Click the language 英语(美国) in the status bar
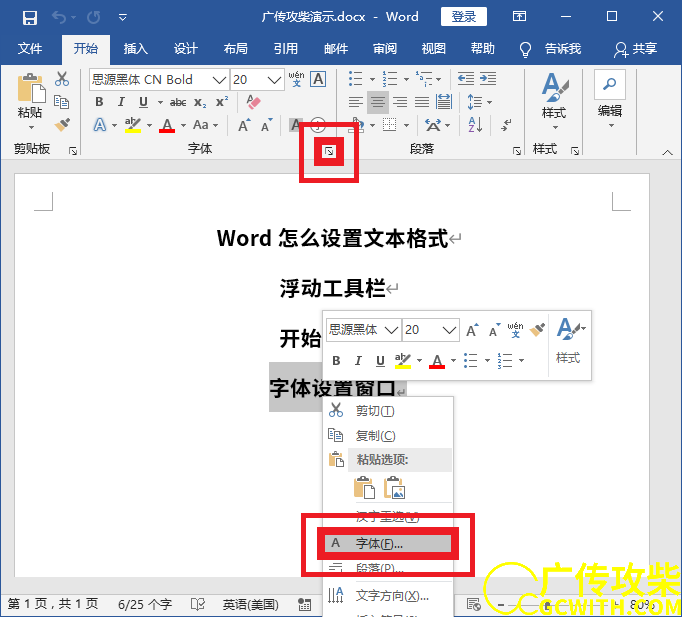Screen dimensions: 682x617 [x=251, y=604]
